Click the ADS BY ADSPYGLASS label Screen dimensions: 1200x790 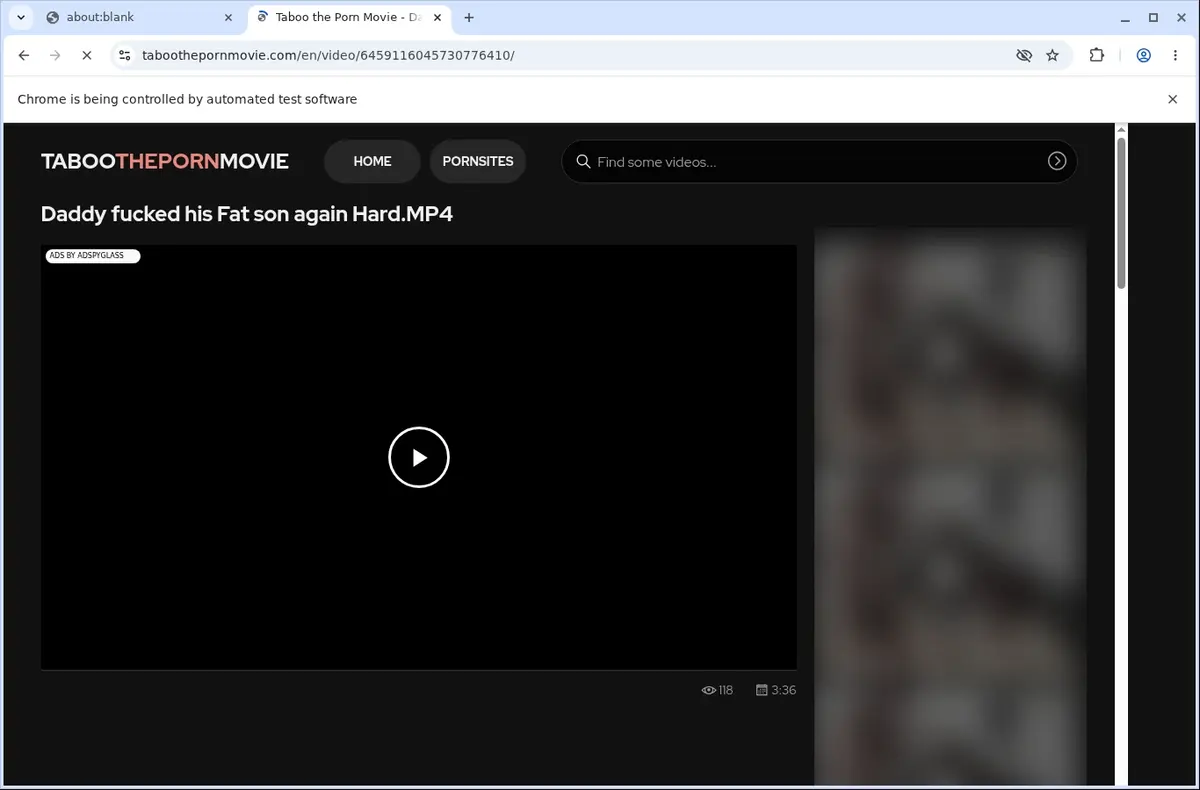point(92,256)
